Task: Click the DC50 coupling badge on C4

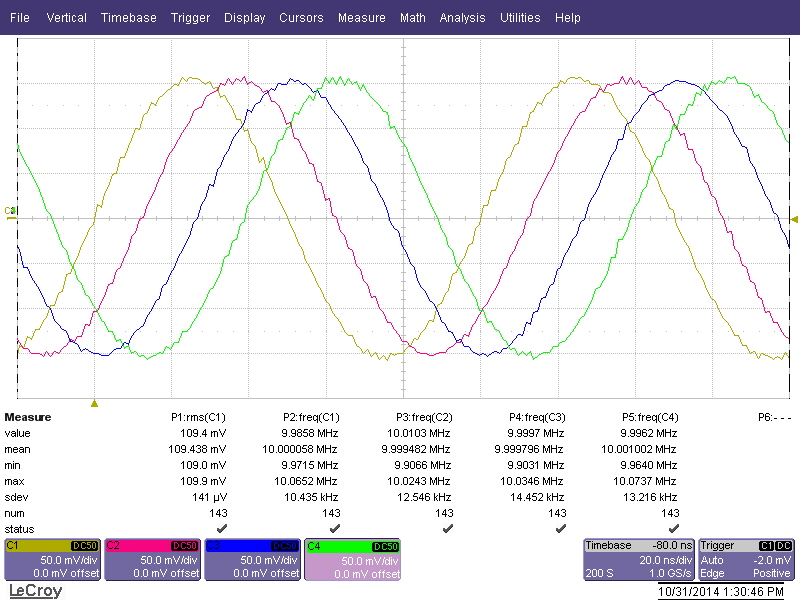Action: [385, 546]
